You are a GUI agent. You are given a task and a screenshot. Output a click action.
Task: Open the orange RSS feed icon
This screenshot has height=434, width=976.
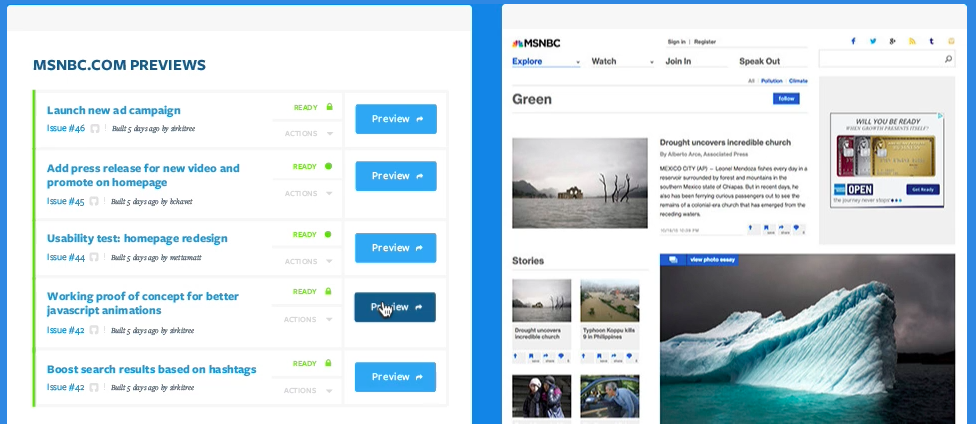(x=913, y=41)
